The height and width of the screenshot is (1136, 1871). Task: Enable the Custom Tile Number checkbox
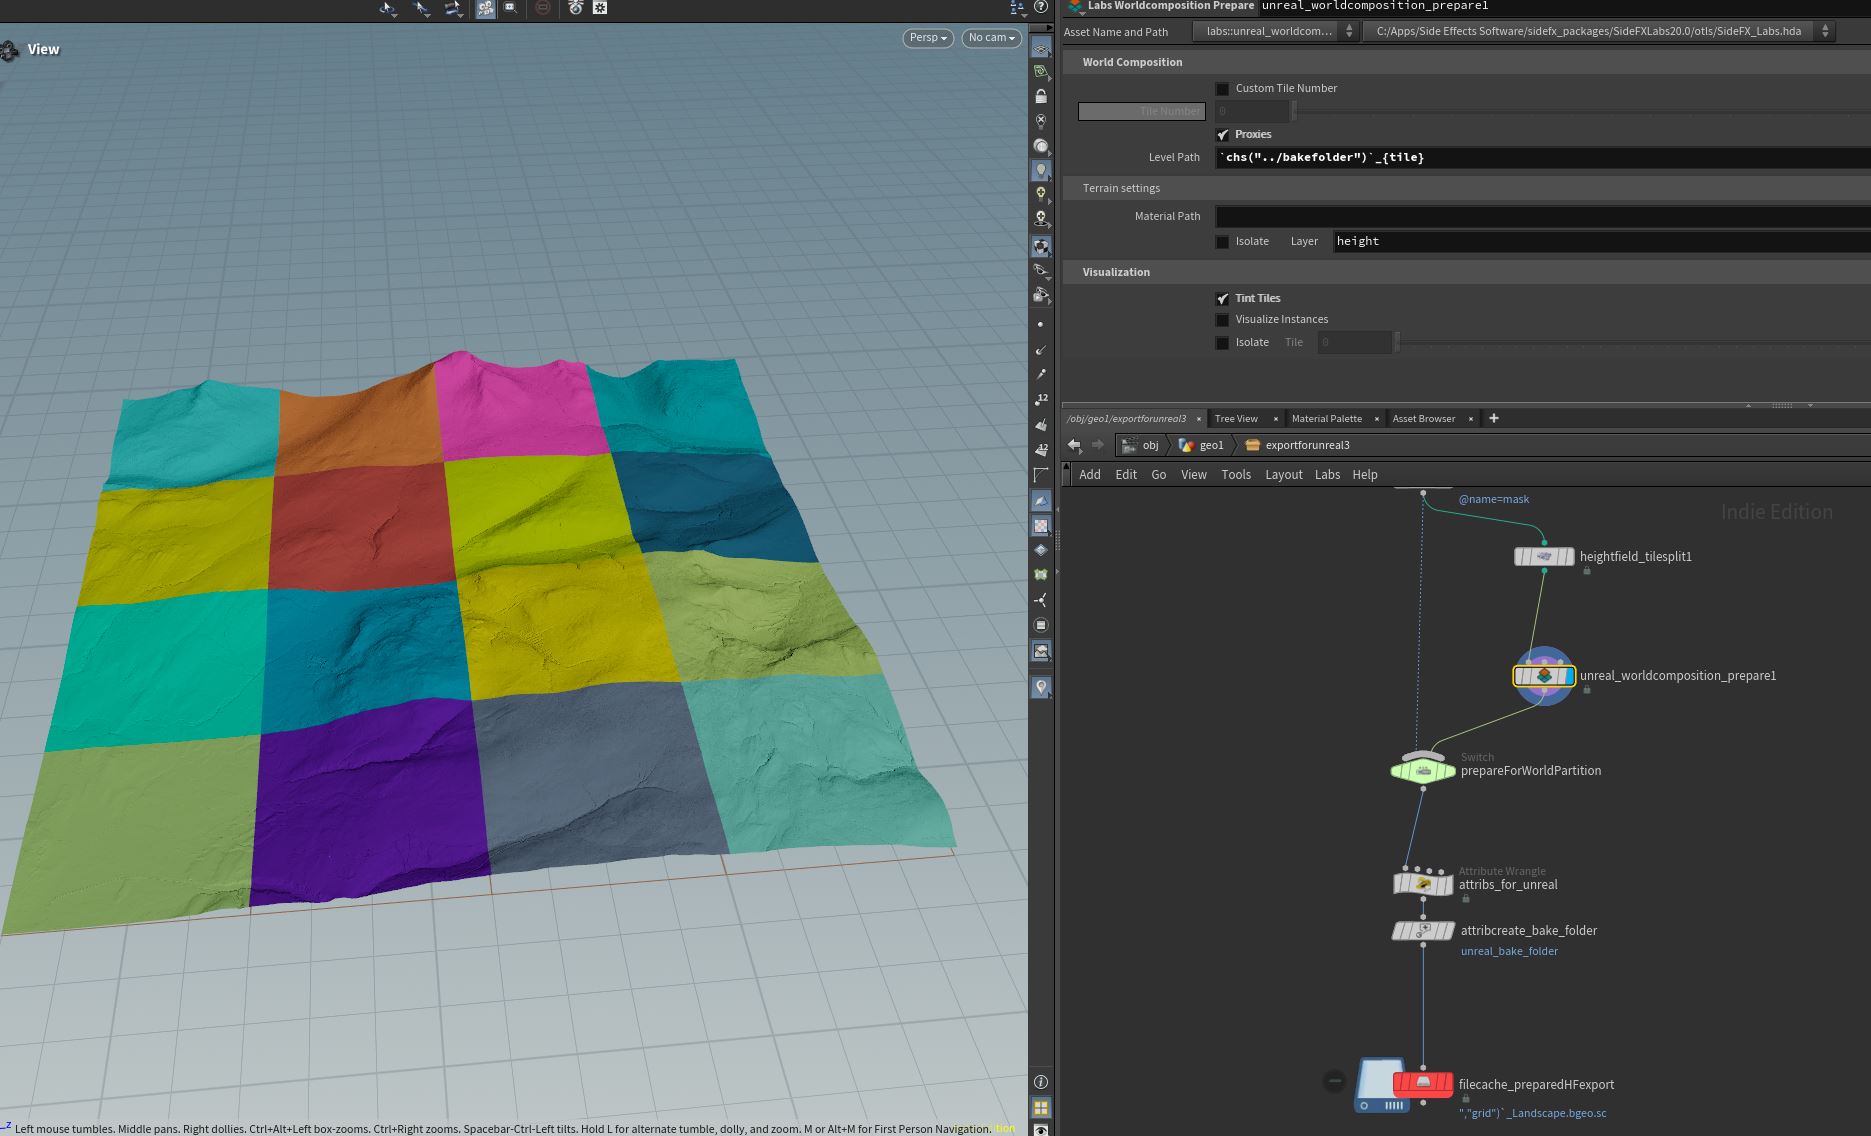[x=1222, y=89]
